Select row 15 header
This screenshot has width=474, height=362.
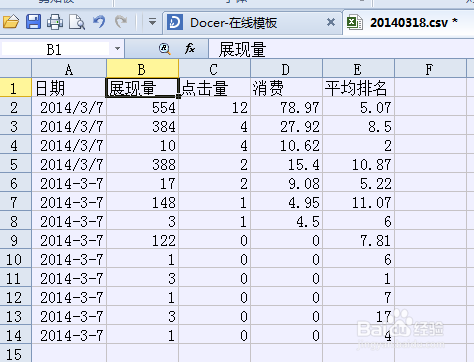click(15, 353)
